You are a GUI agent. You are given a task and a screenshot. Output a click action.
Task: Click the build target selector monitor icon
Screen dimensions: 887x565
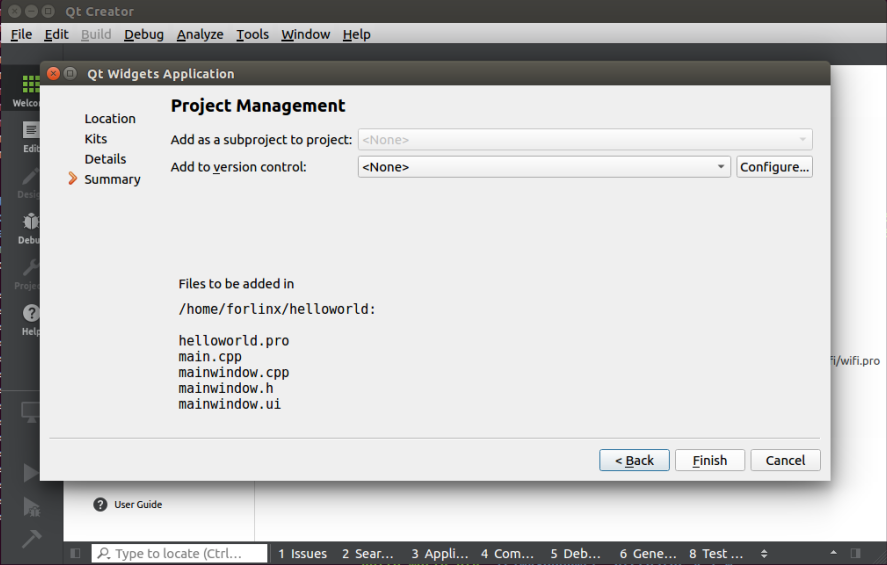31,412
